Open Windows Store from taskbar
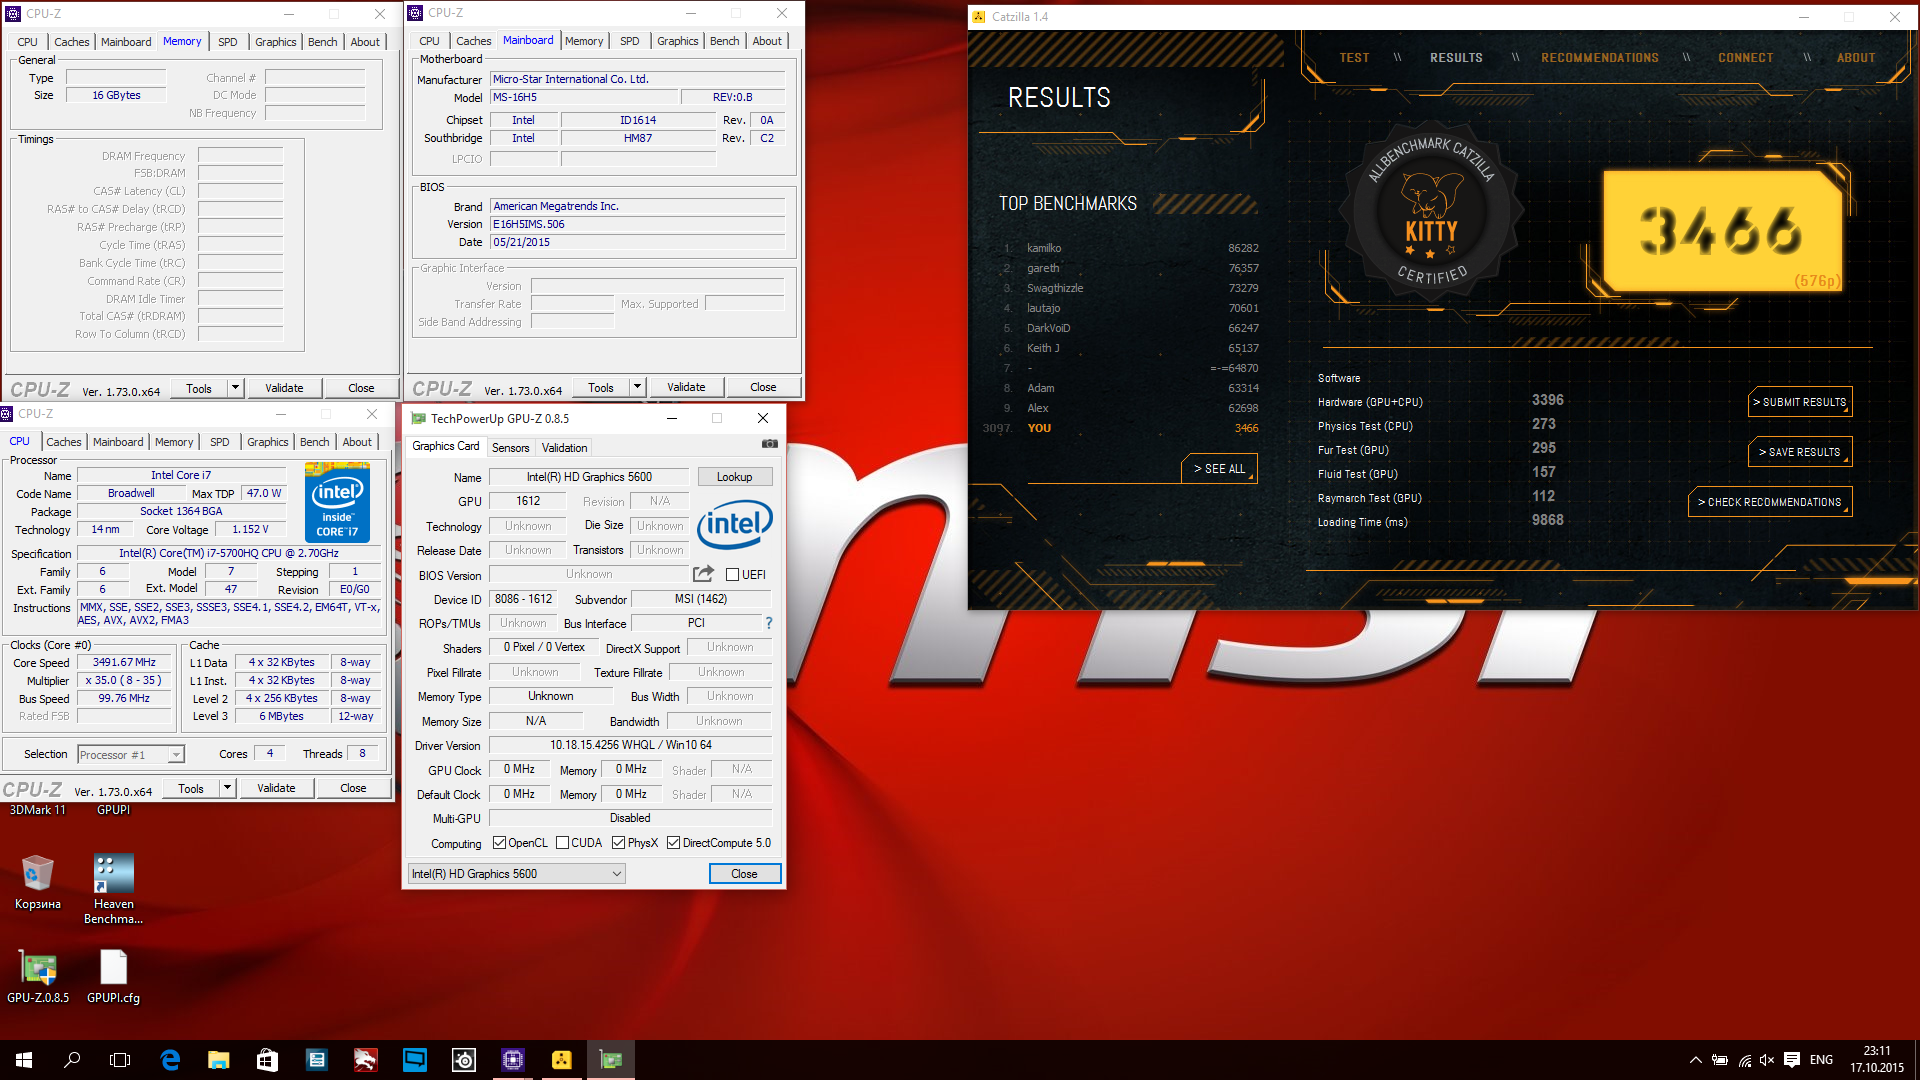 click(x=267, y=1060)
